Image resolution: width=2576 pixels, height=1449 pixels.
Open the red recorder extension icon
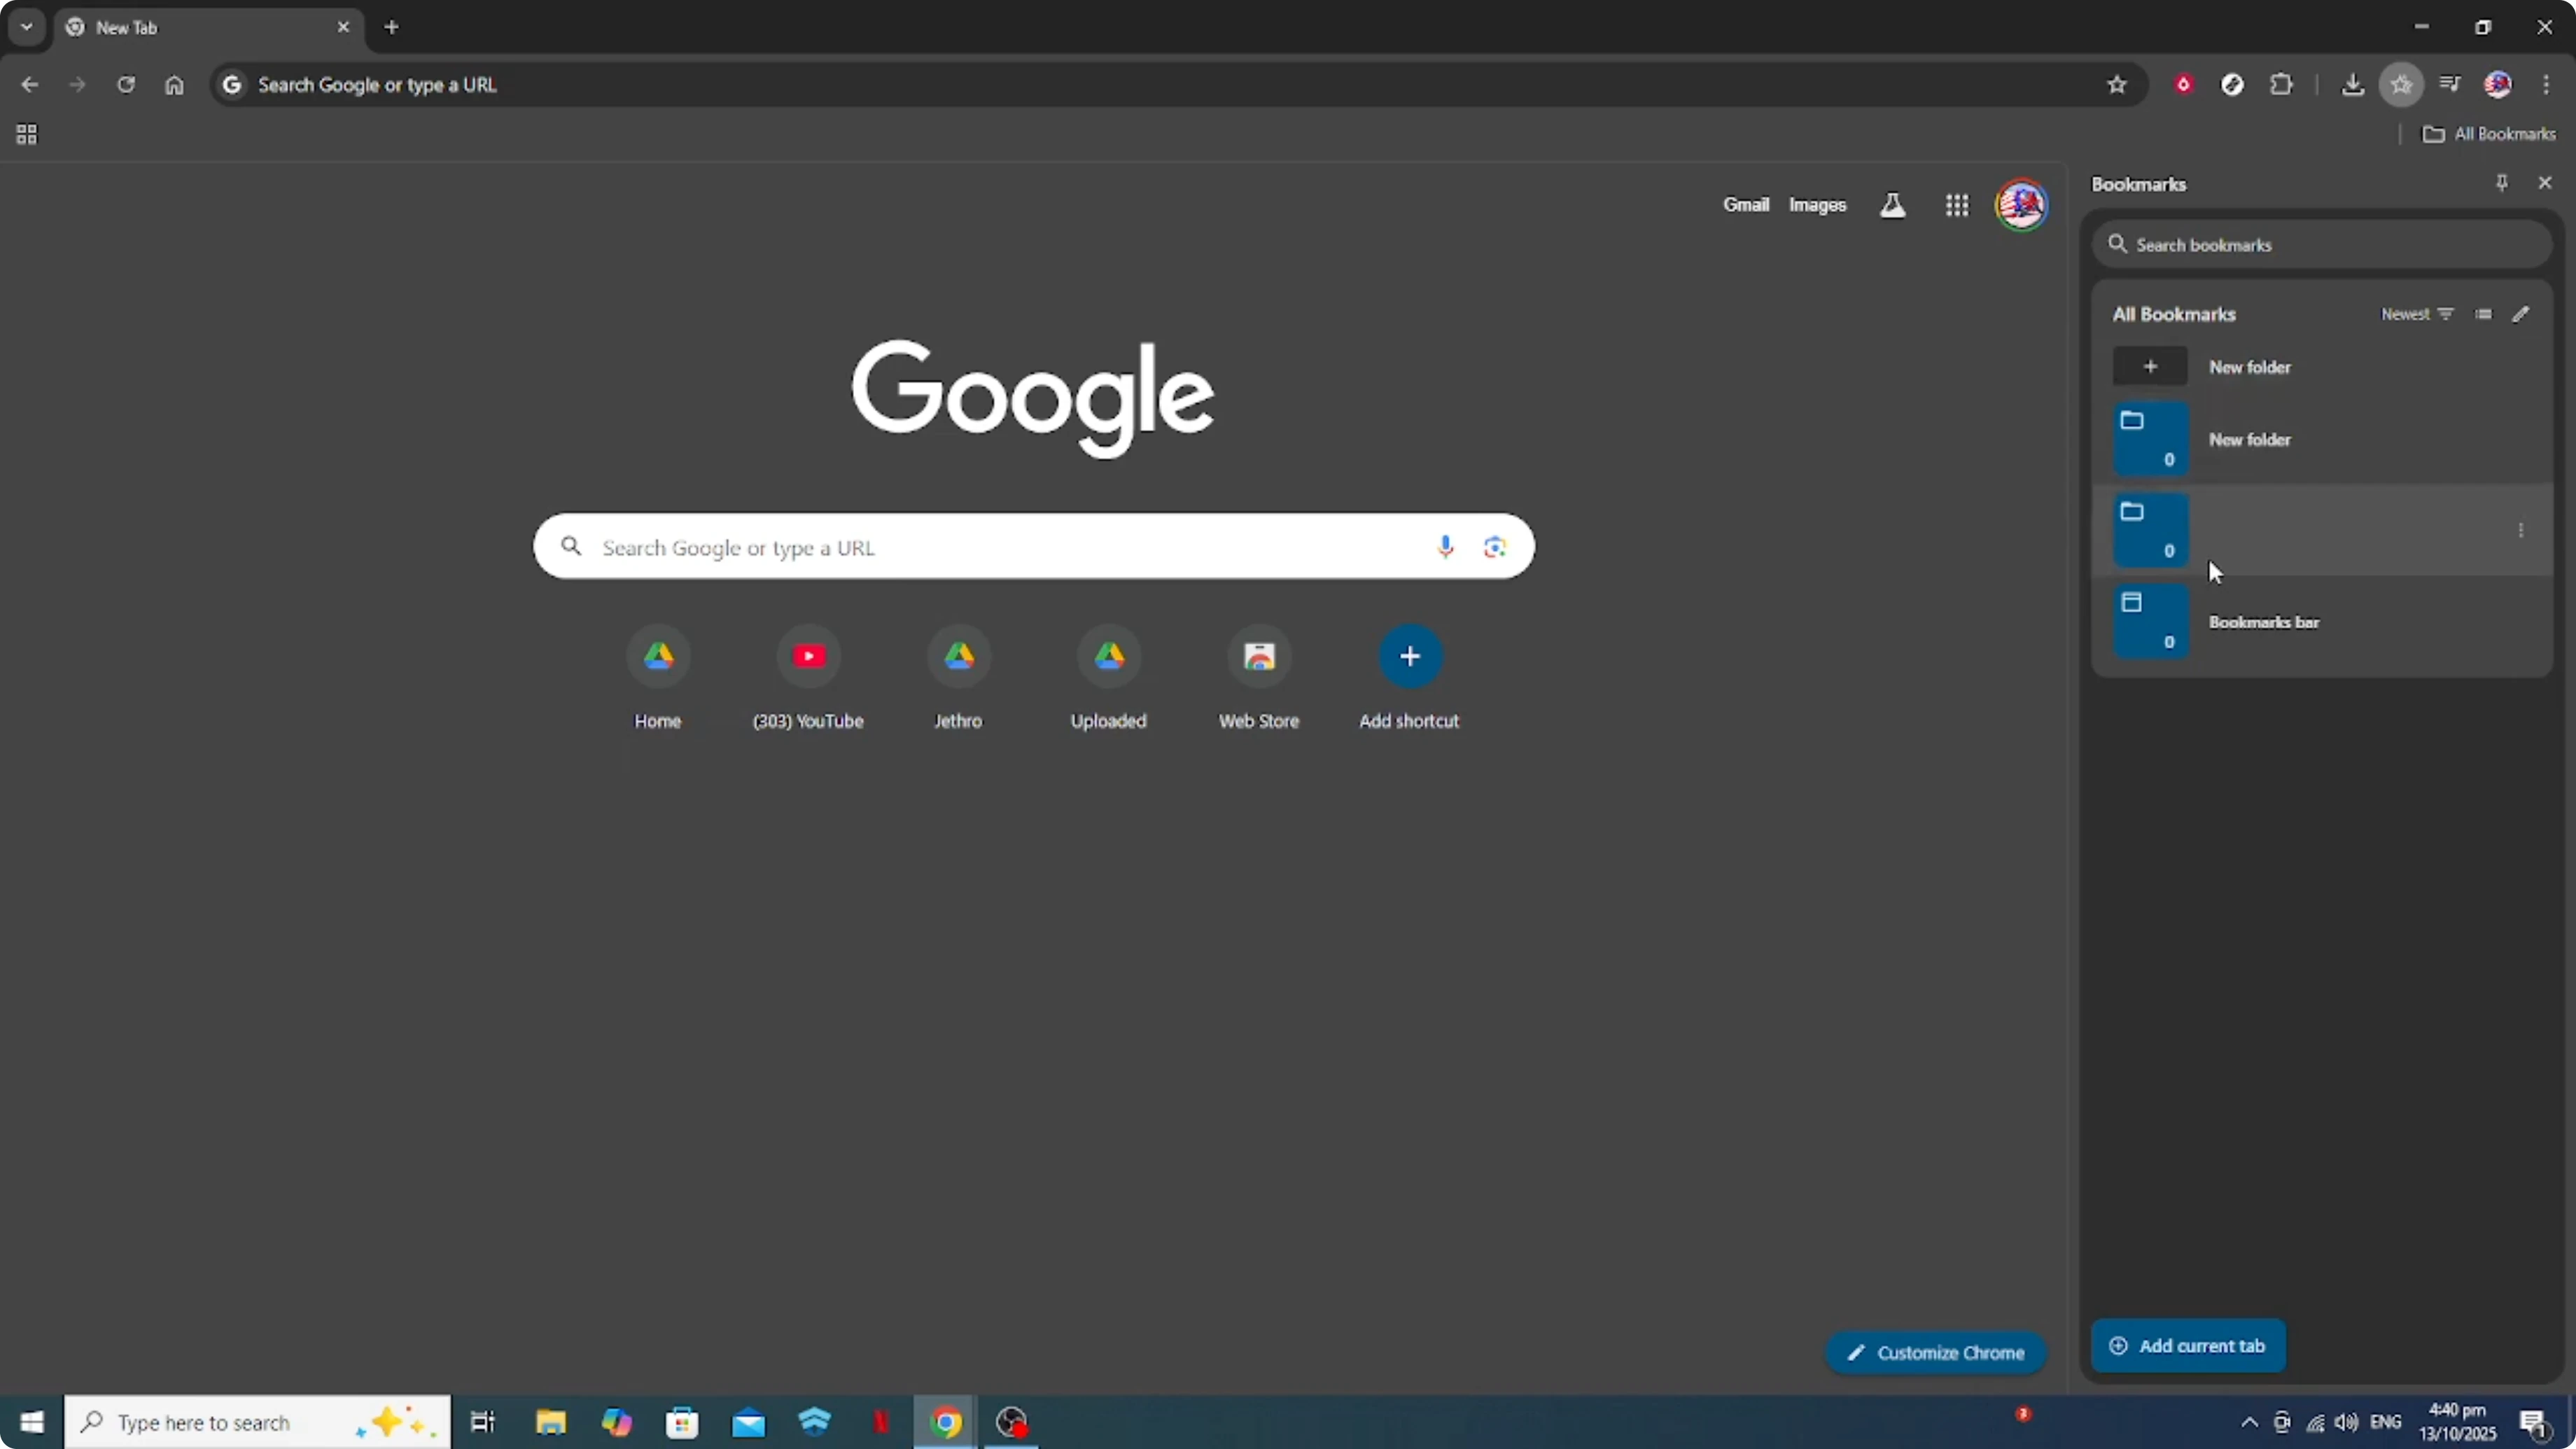[x=2184, y=85]
